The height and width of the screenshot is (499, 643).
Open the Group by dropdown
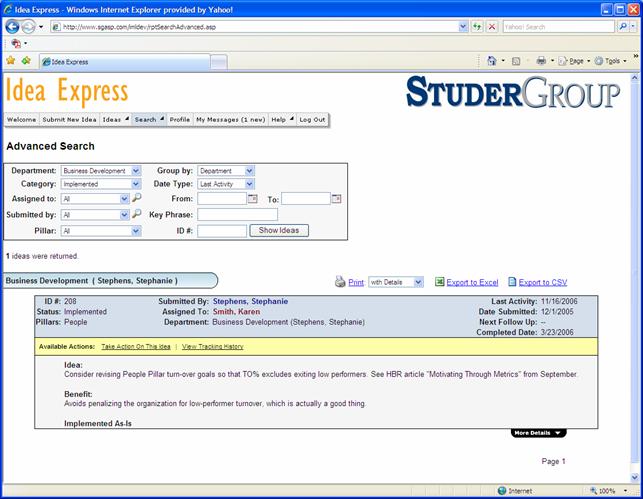tap(226, 171)
